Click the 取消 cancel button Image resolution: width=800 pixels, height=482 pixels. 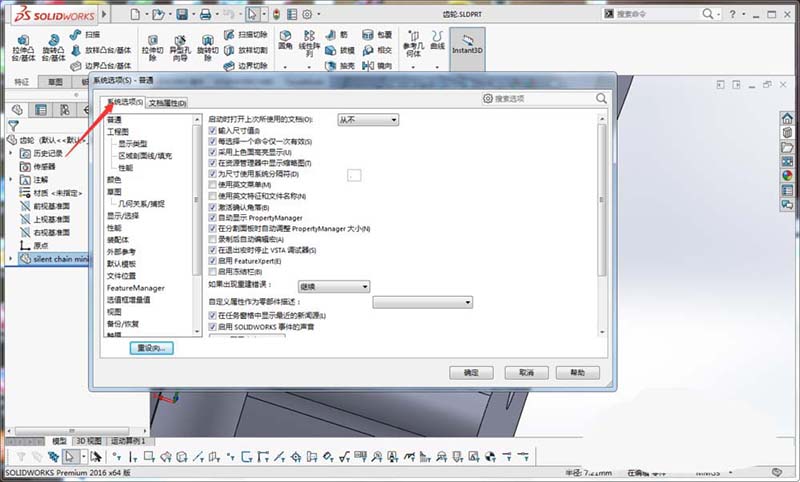tap(527, 373)
